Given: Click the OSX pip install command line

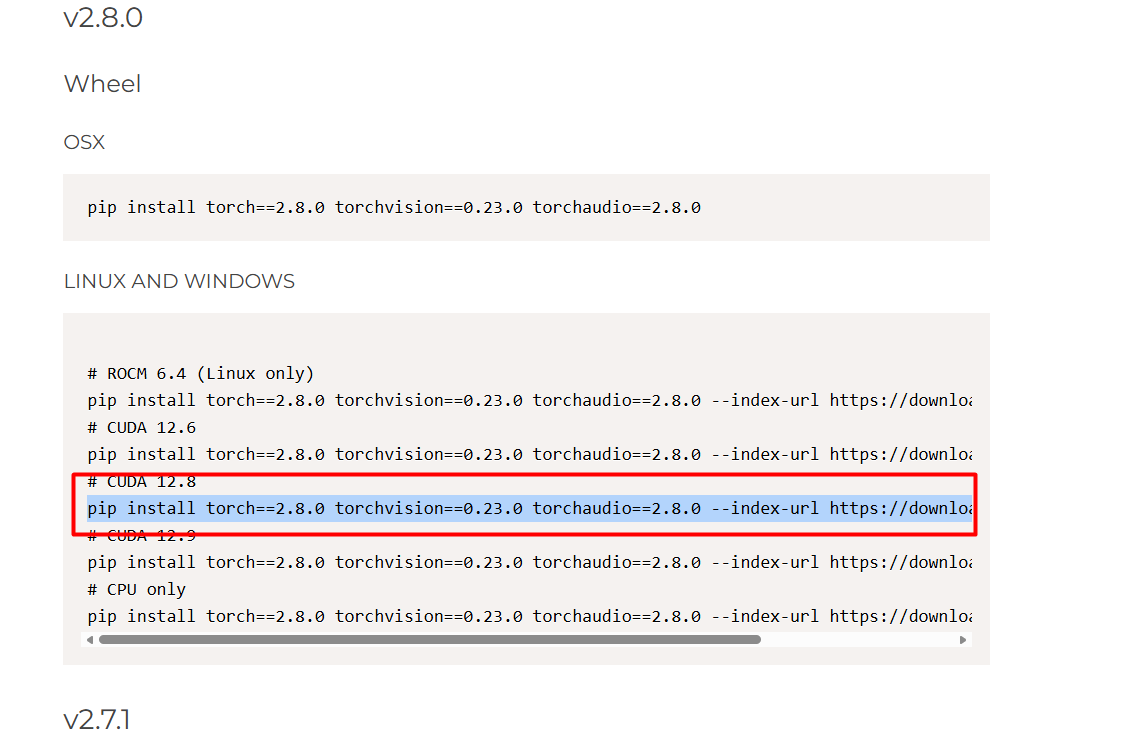Looking at the screenshot, I should tap(393, 207).
